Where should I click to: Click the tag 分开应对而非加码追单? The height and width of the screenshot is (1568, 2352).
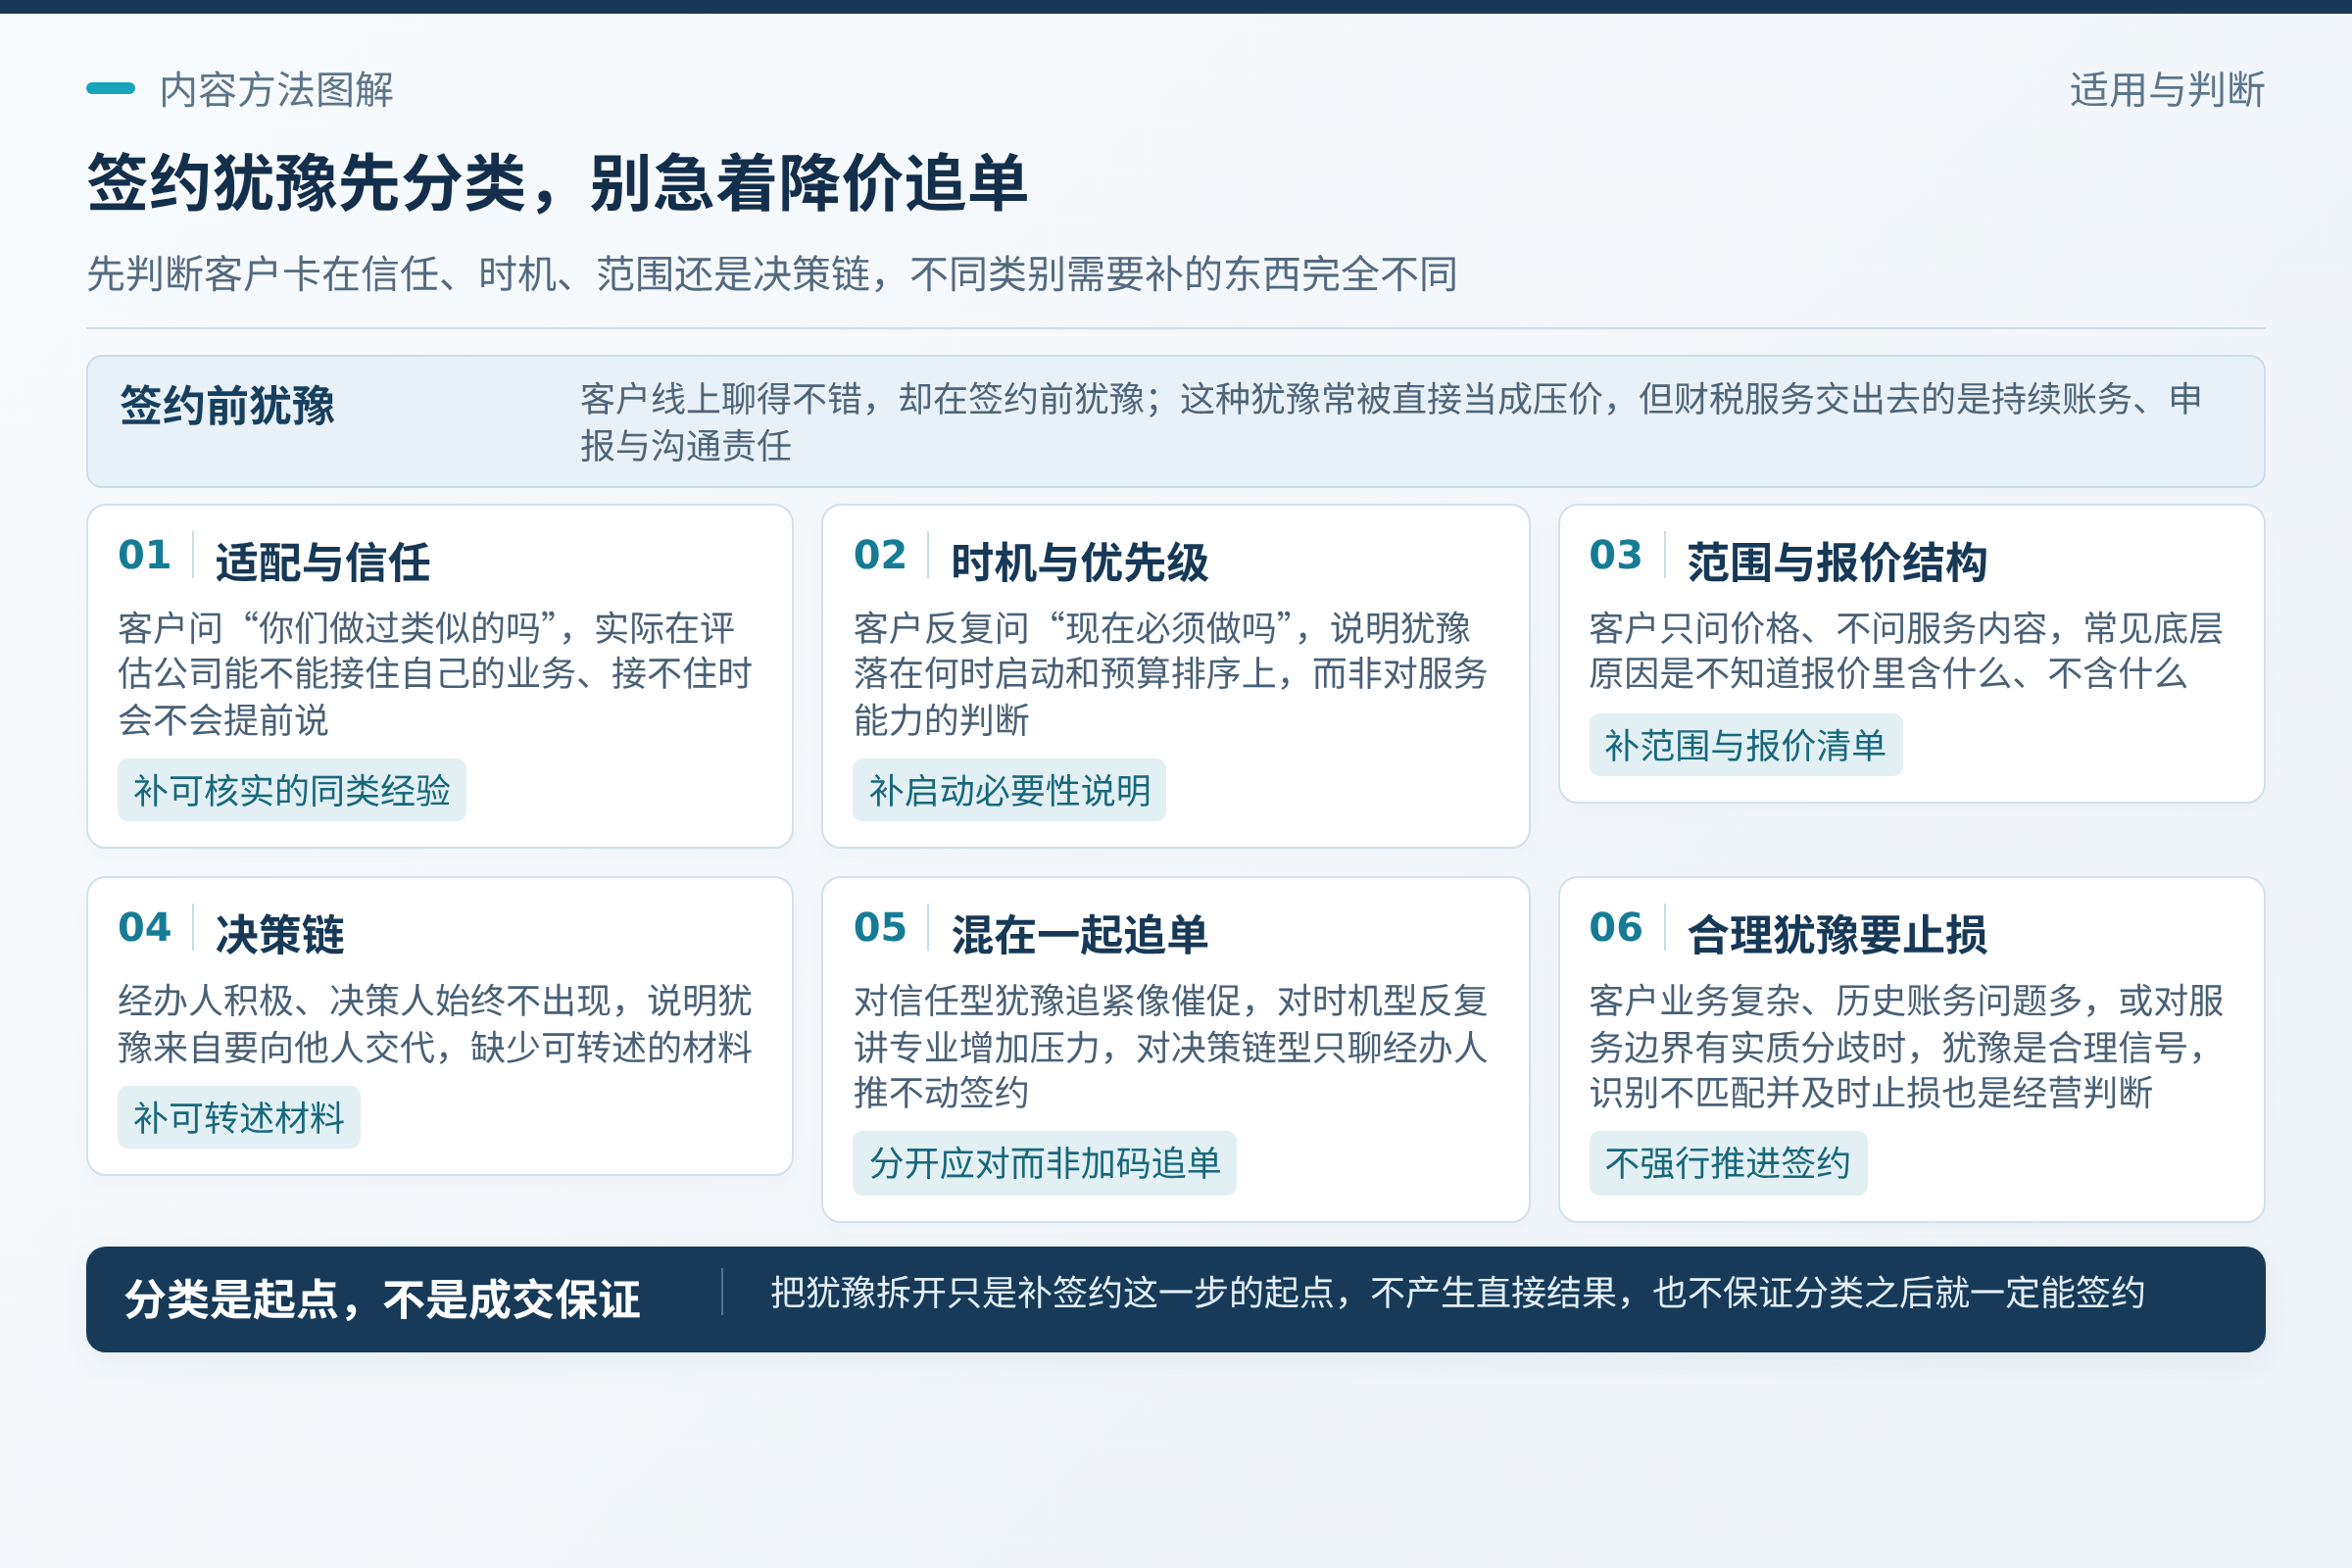coord(1044,1163)
